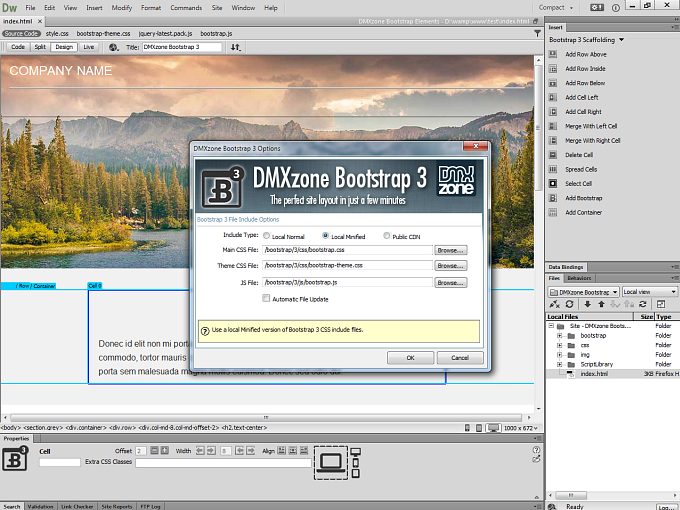
Task: Expand the ScriptLibrary folder
Action: tap(559, 364)
